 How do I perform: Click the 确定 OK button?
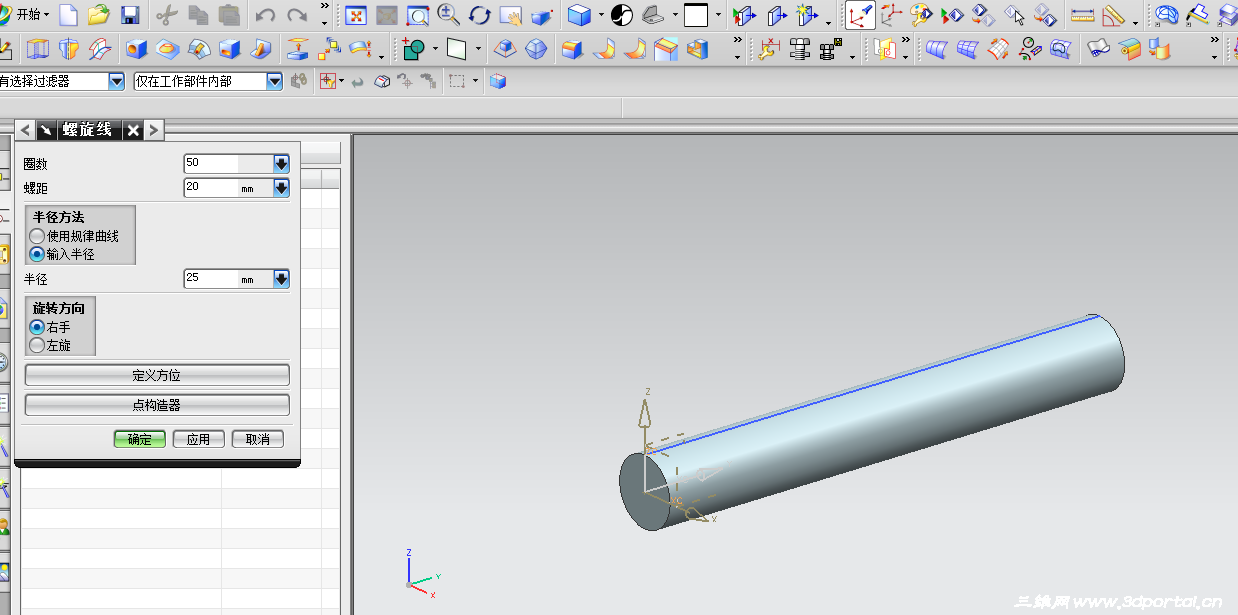coord(140,439)
